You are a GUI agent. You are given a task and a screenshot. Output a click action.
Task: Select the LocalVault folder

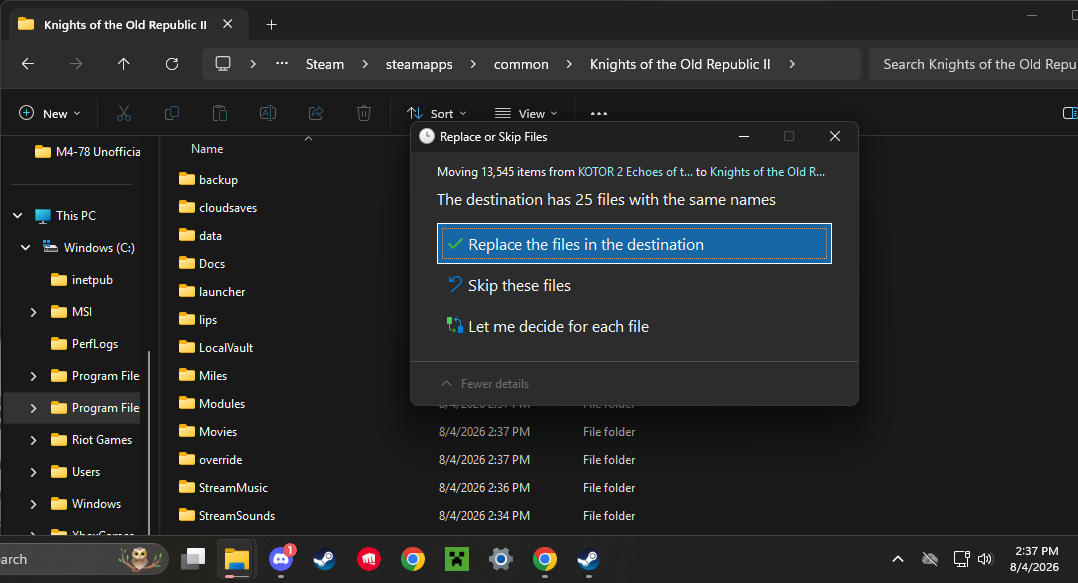point(216,348)
